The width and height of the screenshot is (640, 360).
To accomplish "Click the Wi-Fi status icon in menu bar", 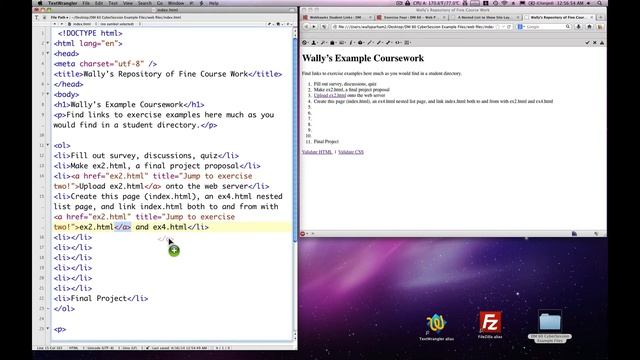I will 504,3.
